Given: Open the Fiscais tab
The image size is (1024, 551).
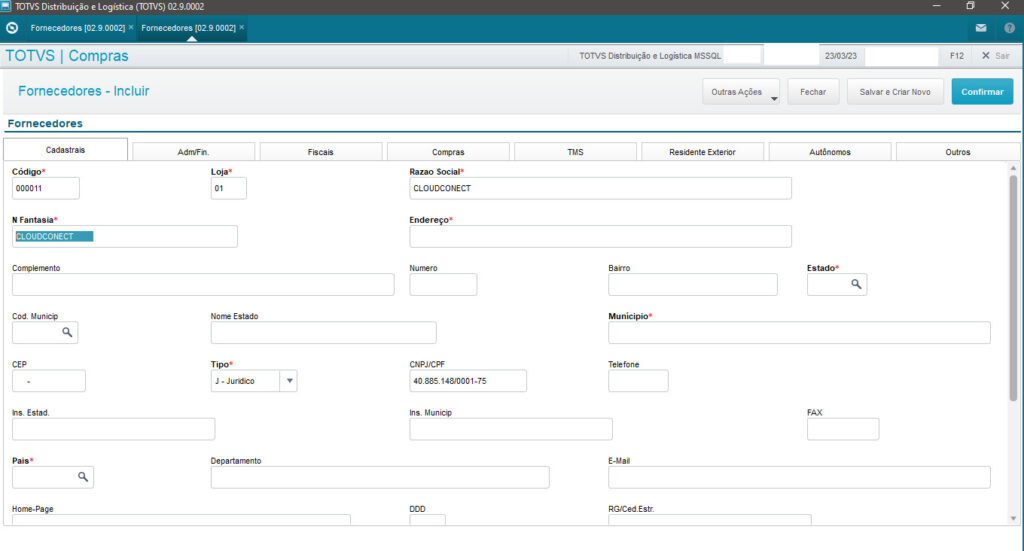Looking at the screenshot, I should coord(320,152).
